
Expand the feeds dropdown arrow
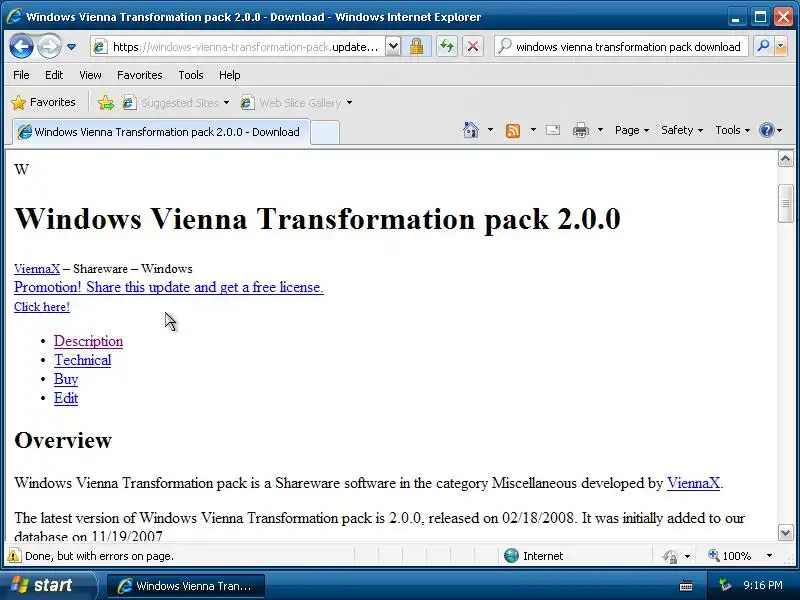[x=533, y=130]
